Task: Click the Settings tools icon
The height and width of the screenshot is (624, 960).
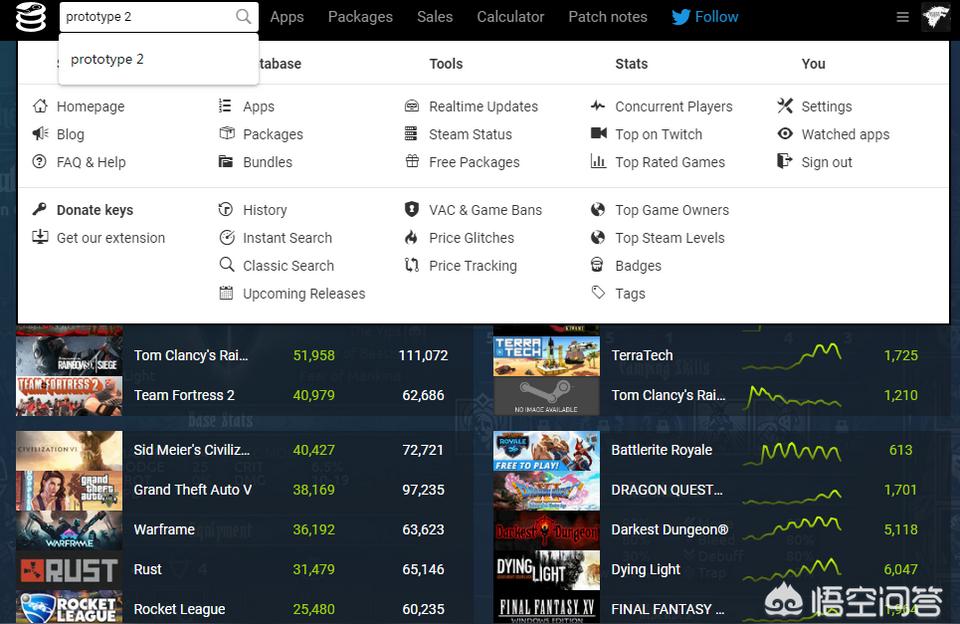Action: pos(785,105)
